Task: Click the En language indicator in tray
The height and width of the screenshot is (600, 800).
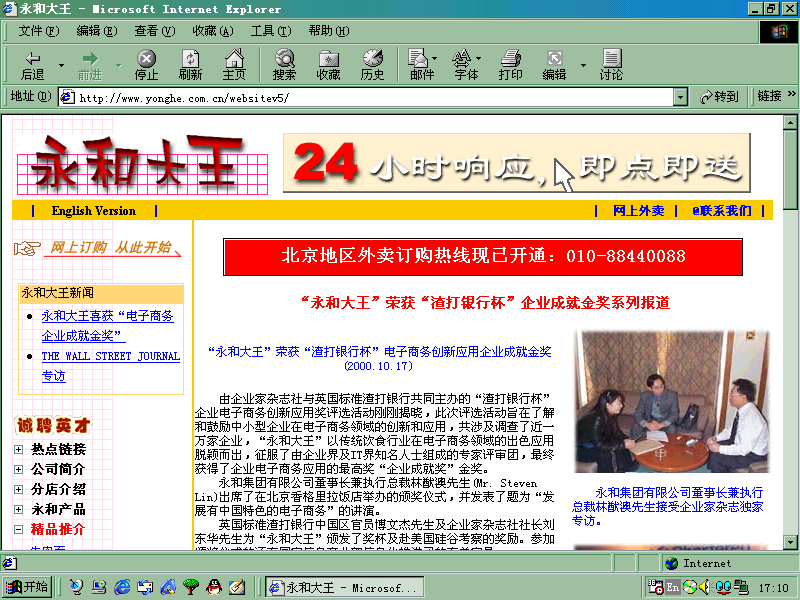Action: (673, 587)
